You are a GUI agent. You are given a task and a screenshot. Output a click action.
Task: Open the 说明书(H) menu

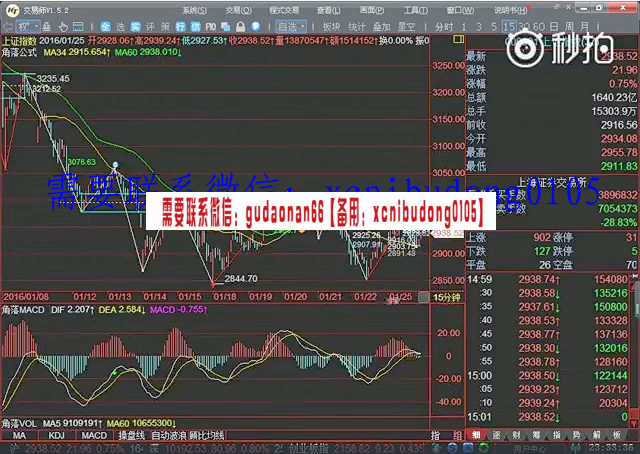tap(511, 10)
